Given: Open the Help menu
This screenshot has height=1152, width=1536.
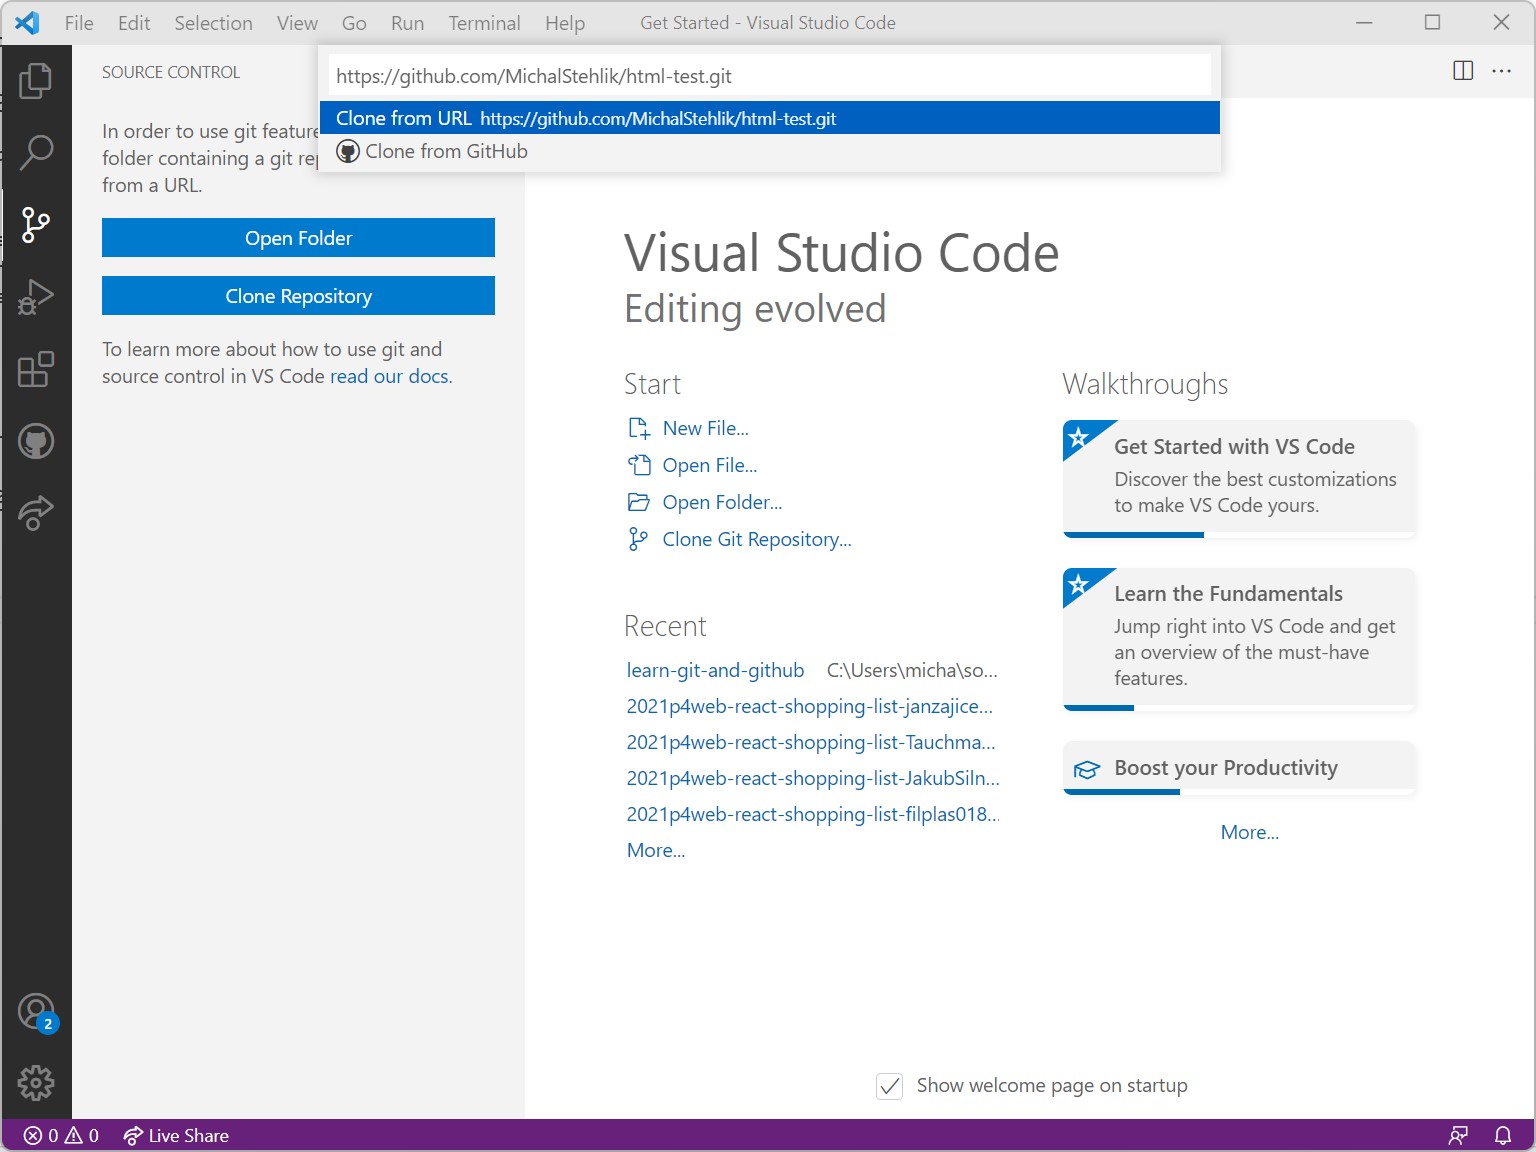Looking at the screenshot, I should click(565, 23).
